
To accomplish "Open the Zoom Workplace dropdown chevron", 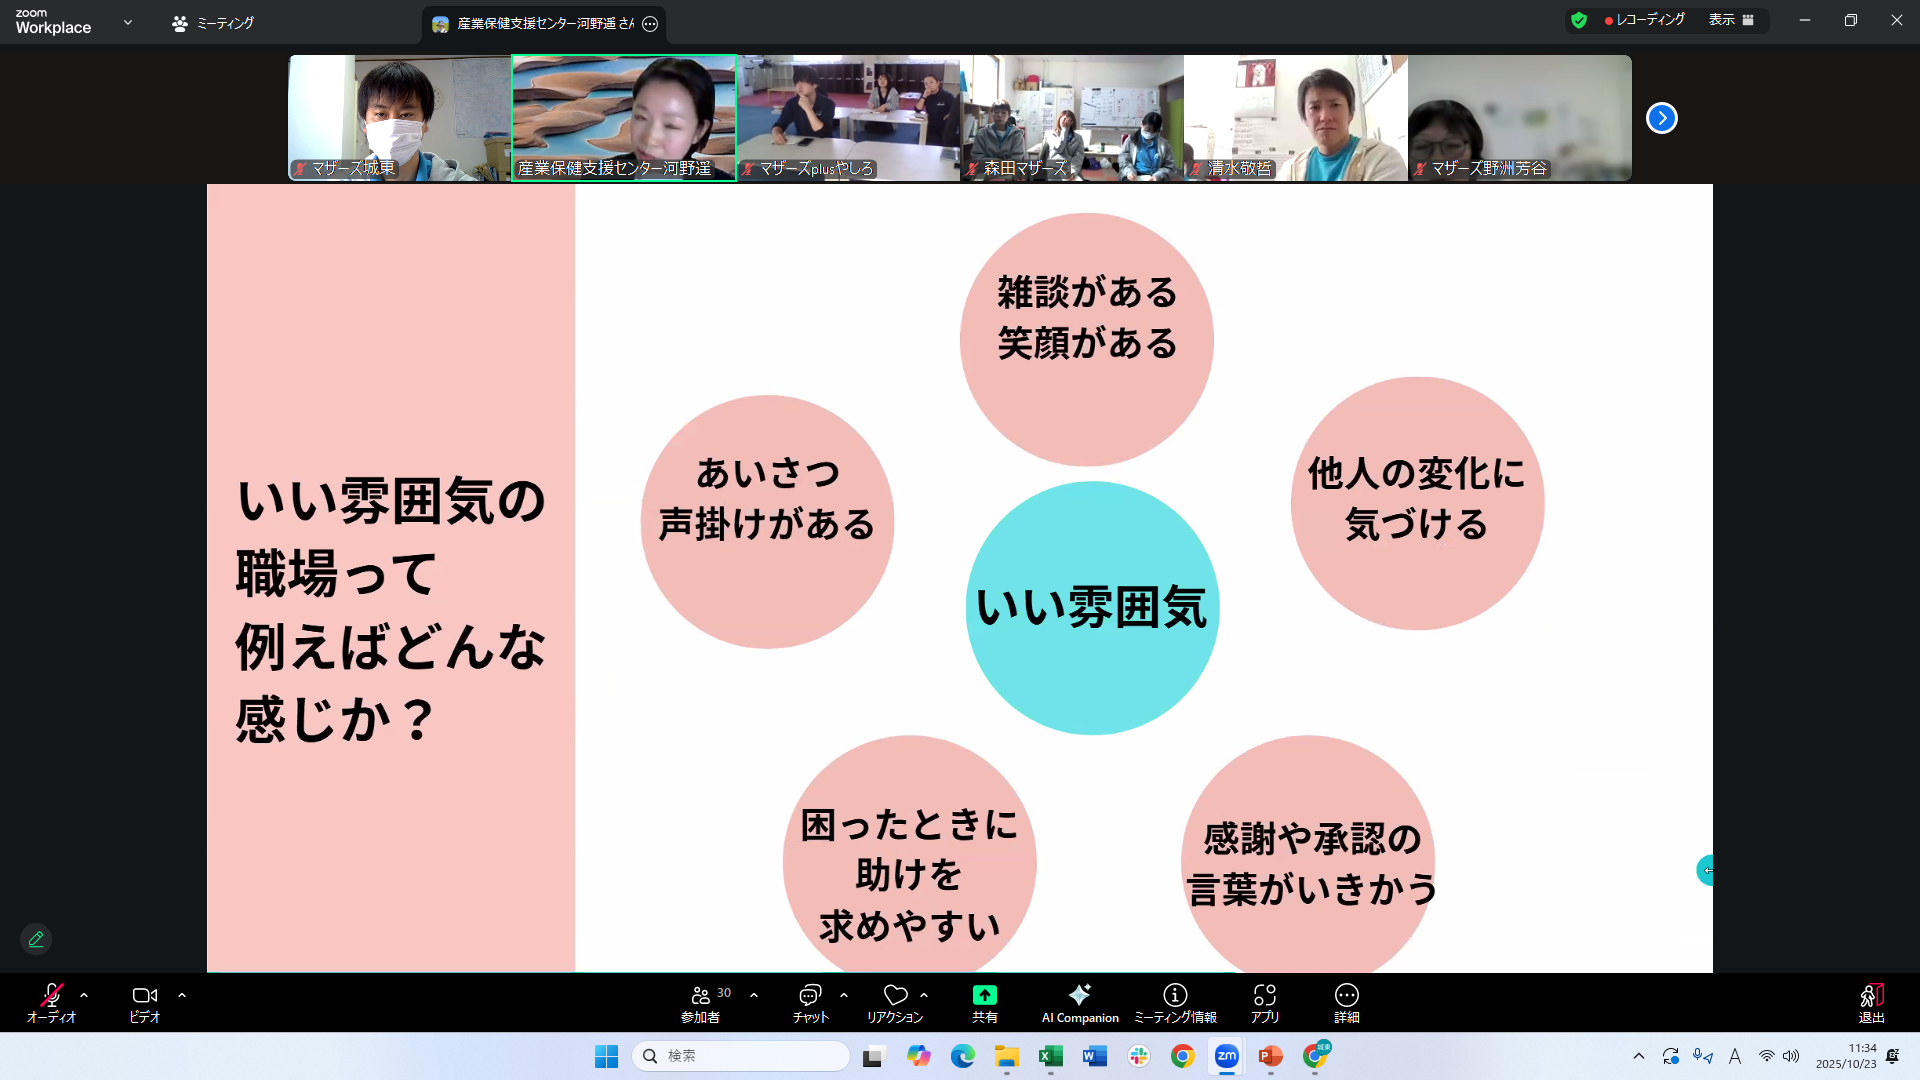I will 128,22.
